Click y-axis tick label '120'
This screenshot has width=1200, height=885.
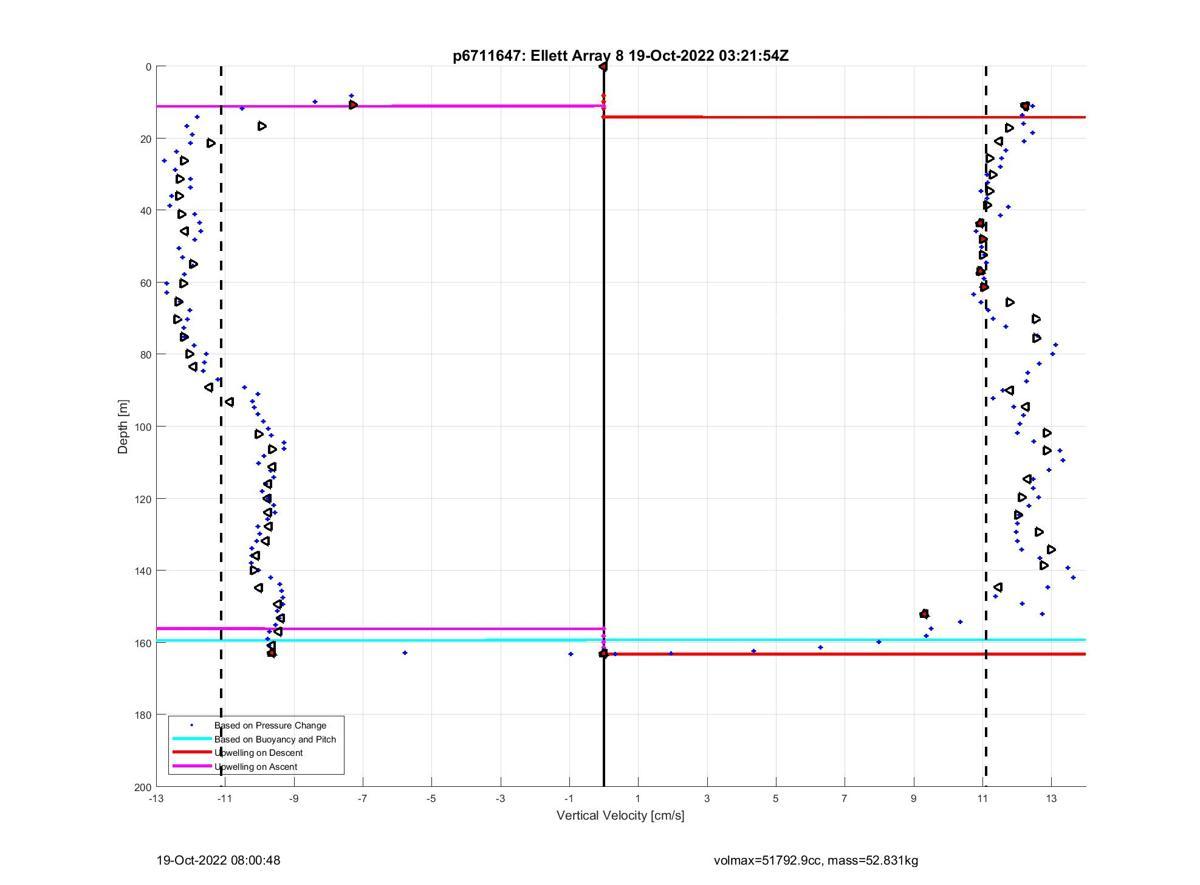[142, 499]
